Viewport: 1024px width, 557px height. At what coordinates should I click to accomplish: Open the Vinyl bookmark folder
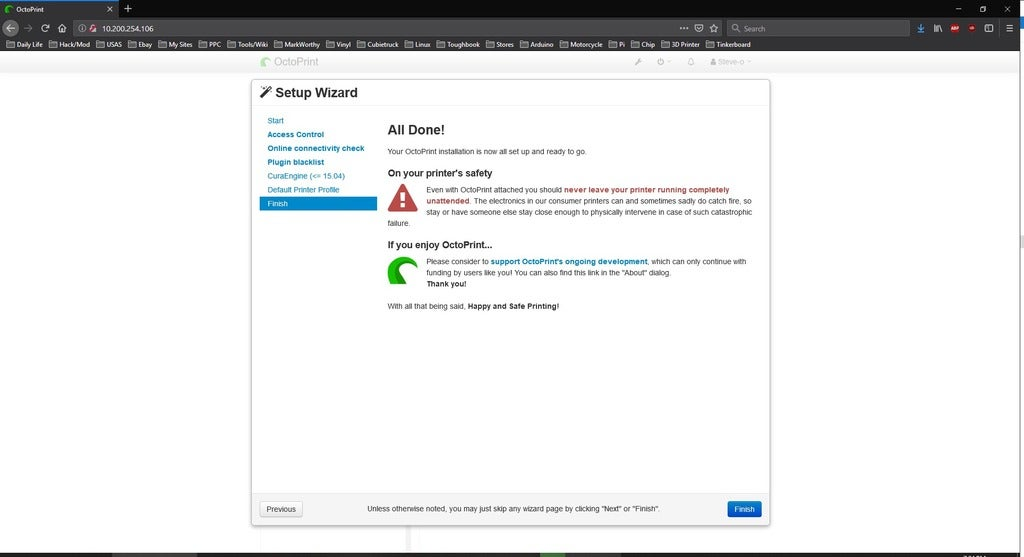[x=338, y=44]
